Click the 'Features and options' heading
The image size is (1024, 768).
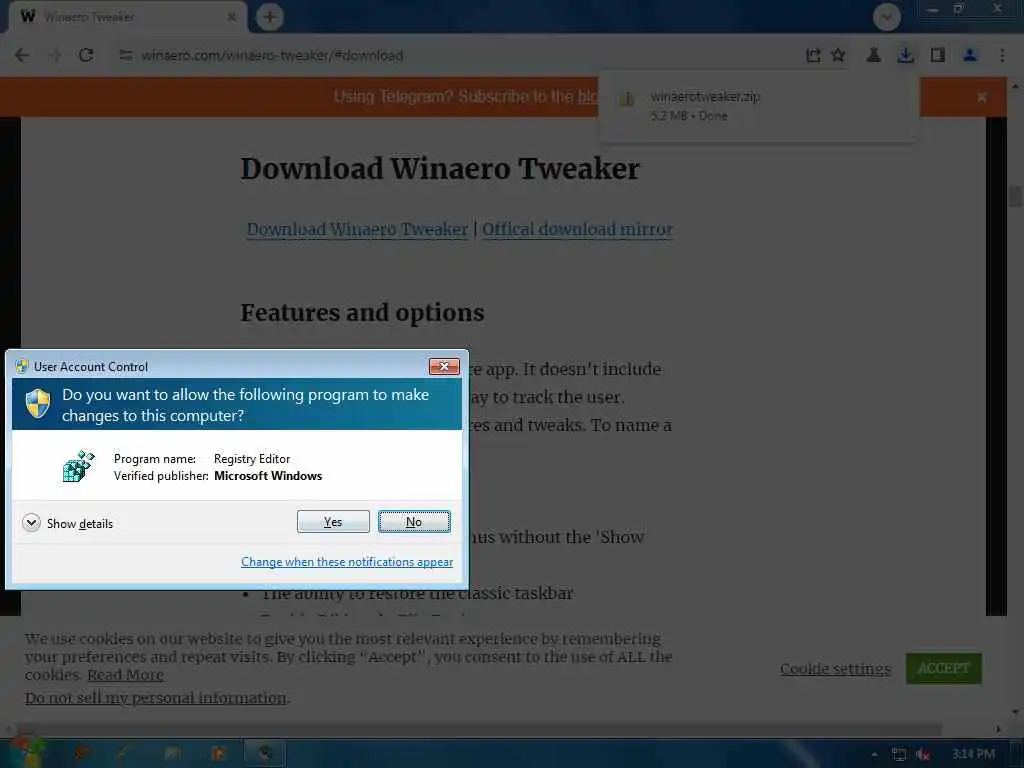coord(362,313)
